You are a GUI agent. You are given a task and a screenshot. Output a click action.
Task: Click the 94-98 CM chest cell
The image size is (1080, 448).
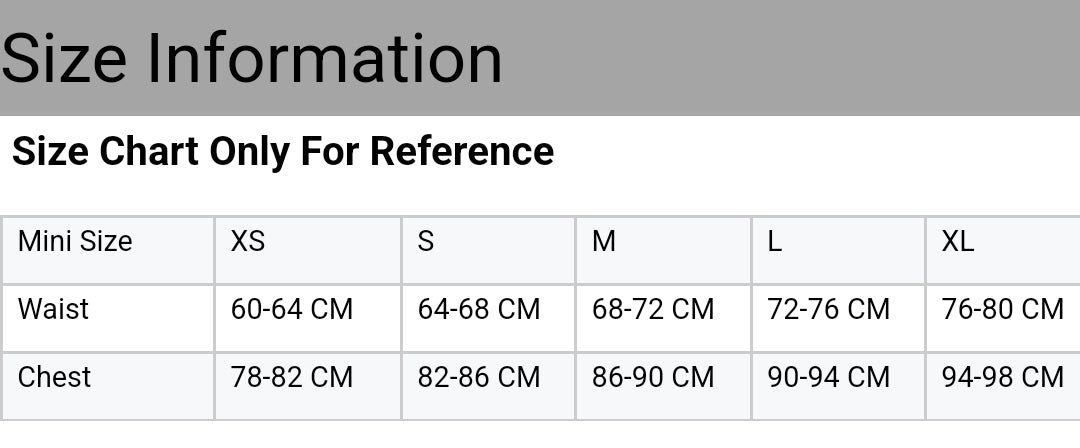tap(1002, 377)
